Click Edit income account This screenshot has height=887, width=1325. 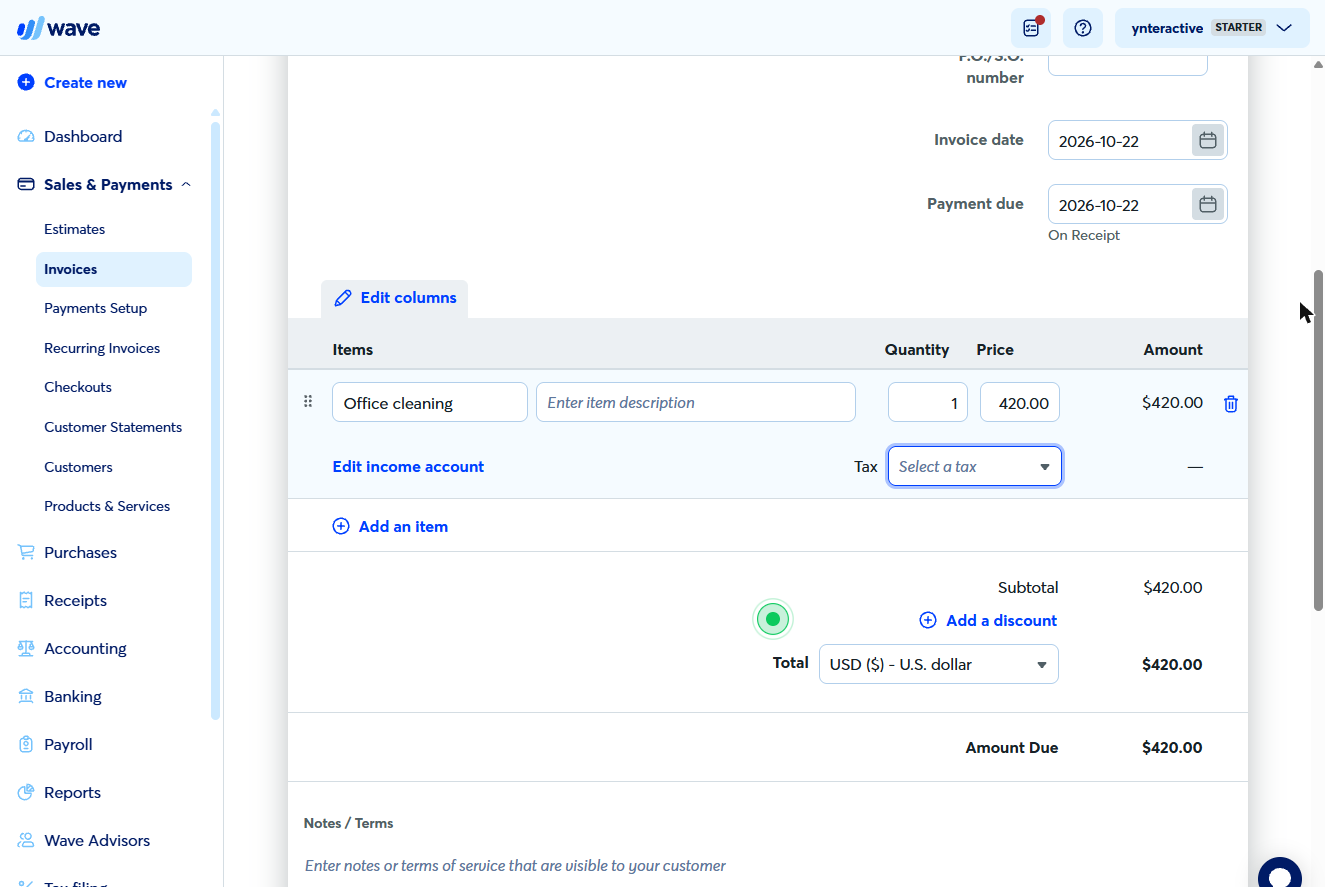click(408, 467)
